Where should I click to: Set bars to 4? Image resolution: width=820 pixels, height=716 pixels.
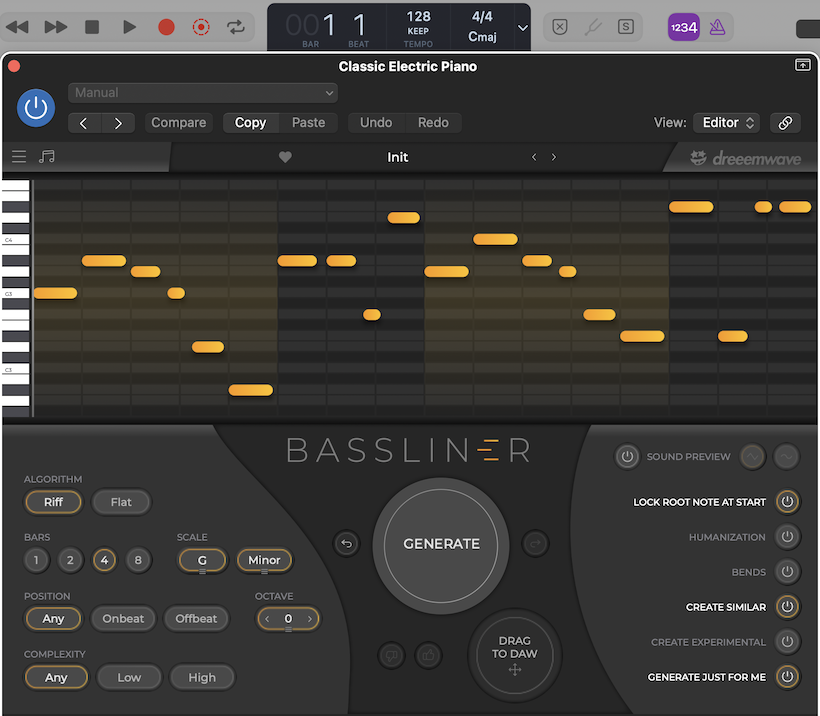[105, 560]
